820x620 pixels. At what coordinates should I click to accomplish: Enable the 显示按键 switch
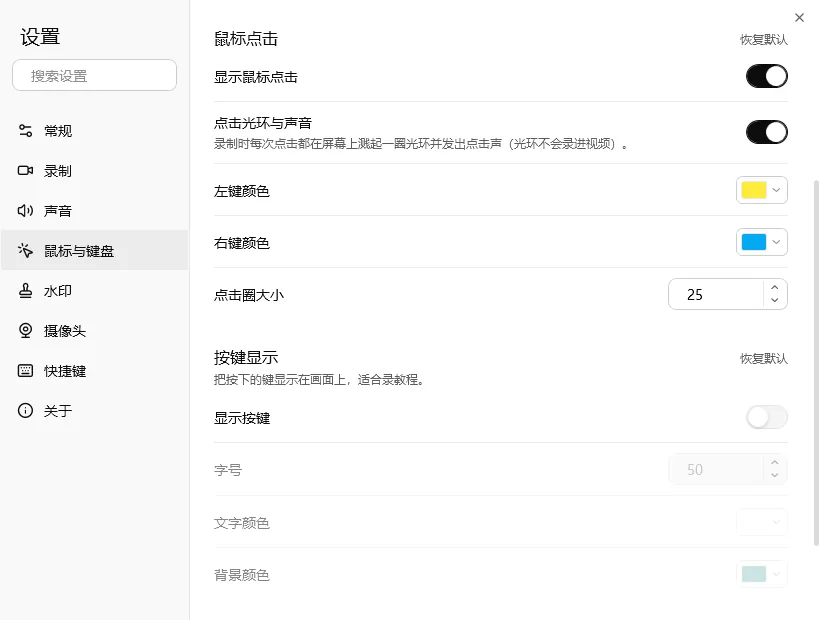tap(767, 417)
